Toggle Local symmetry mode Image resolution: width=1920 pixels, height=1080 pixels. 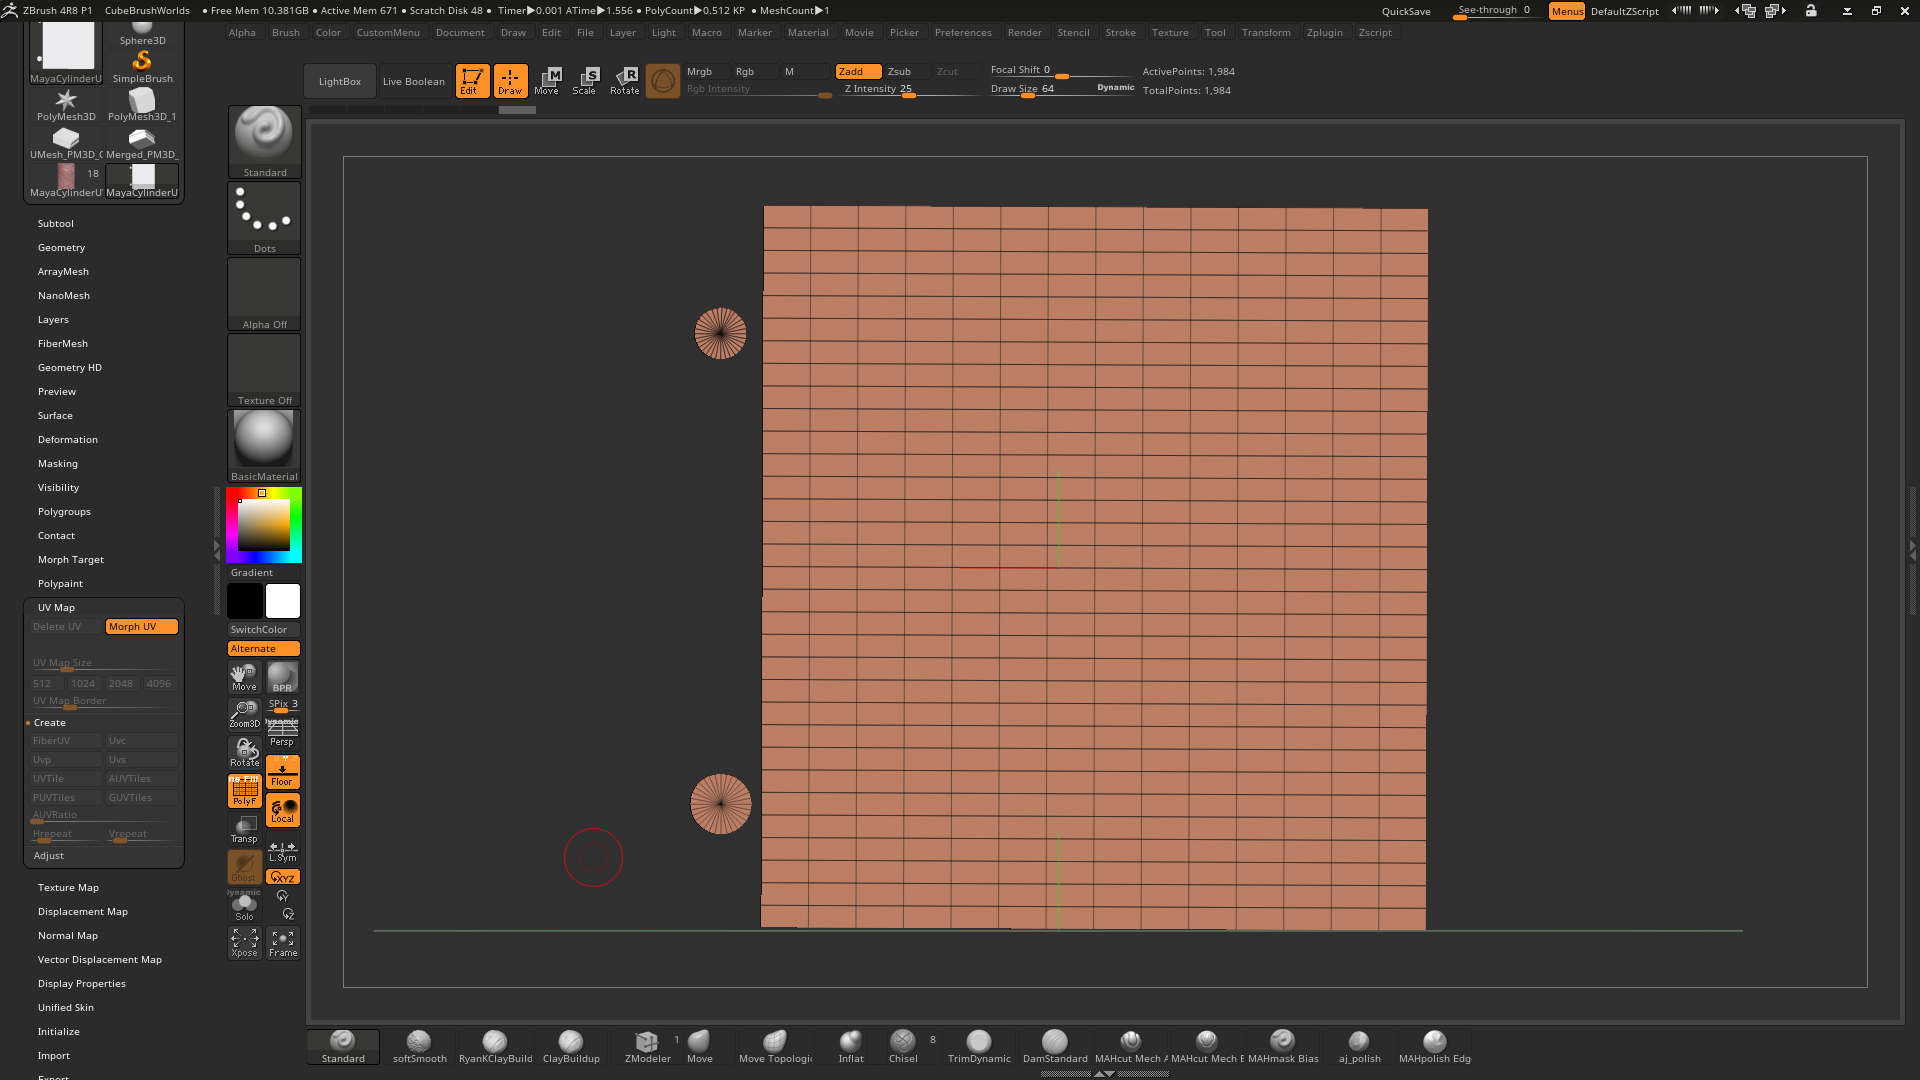coord(283,810)
